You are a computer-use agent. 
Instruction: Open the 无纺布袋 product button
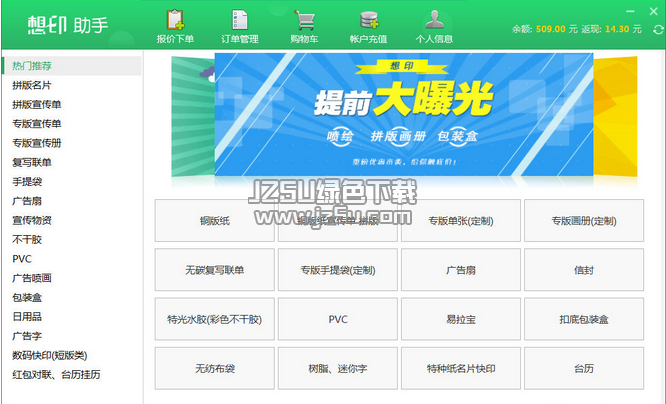point(214,368)
